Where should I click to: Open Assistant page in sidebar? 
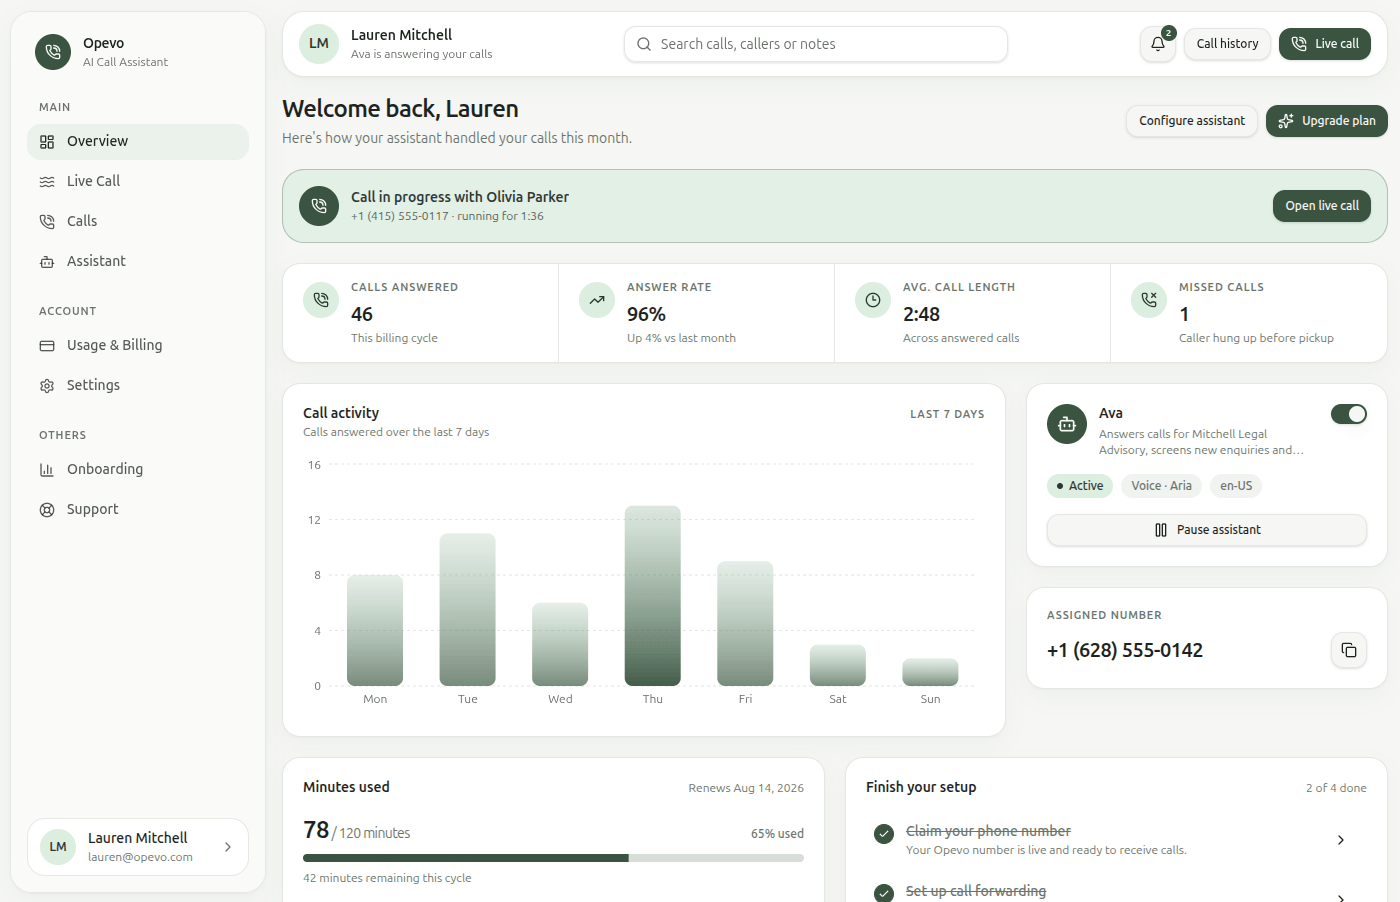click(138, 262)
